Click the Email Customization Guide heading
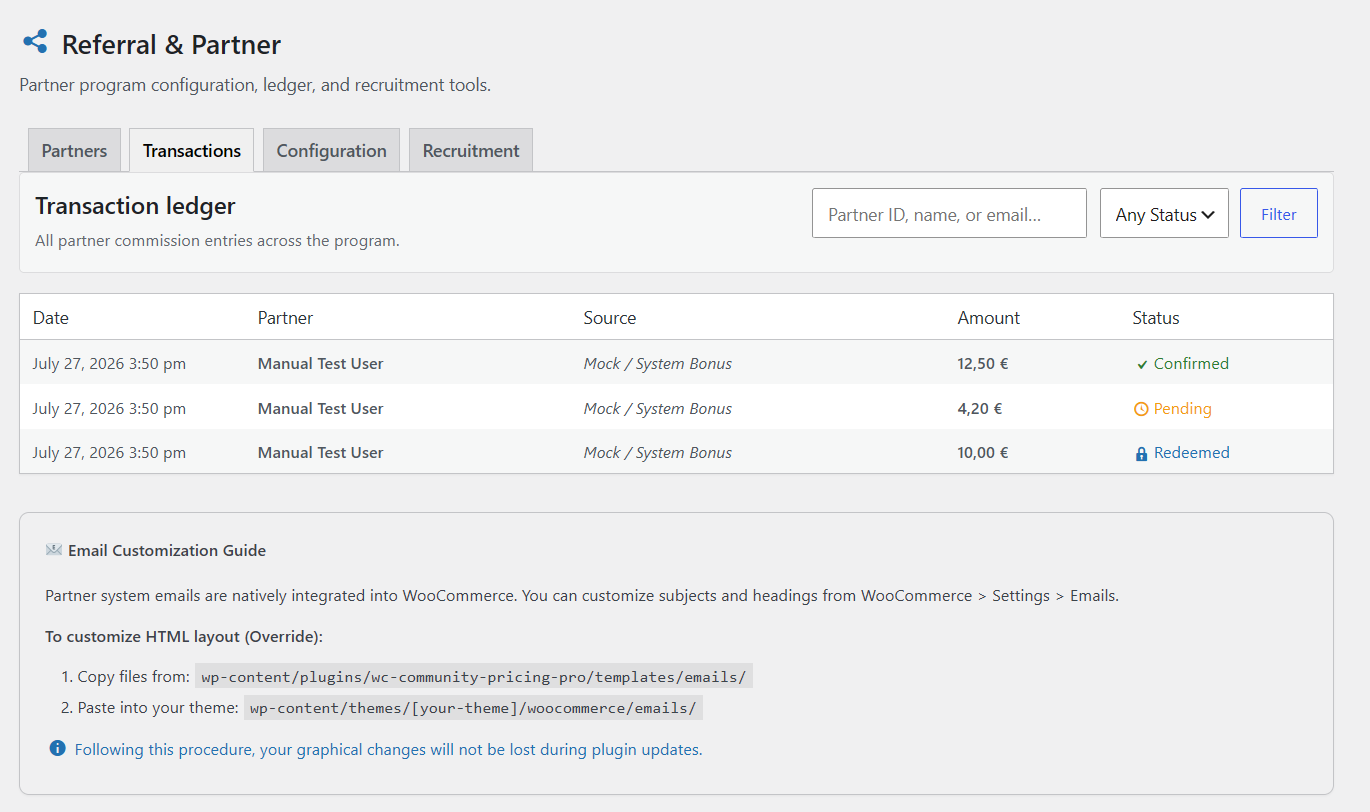This screenshot has height=812, width=1370. [167, 550]
